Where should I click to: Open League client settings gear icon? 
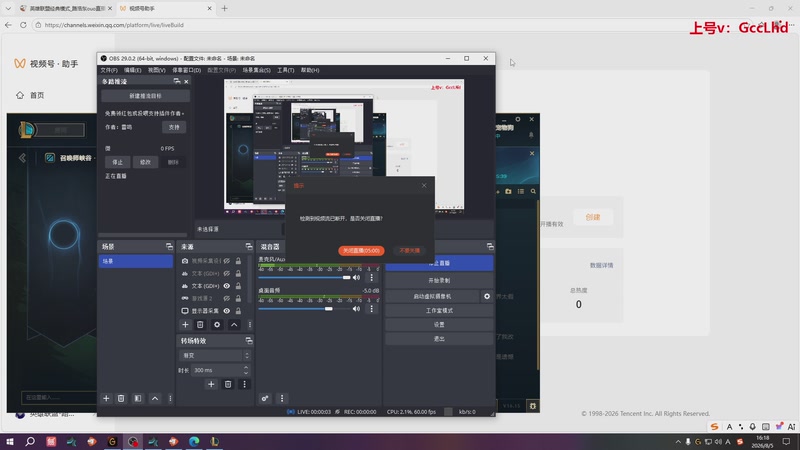pyautogui.click(x=517, y=119)
